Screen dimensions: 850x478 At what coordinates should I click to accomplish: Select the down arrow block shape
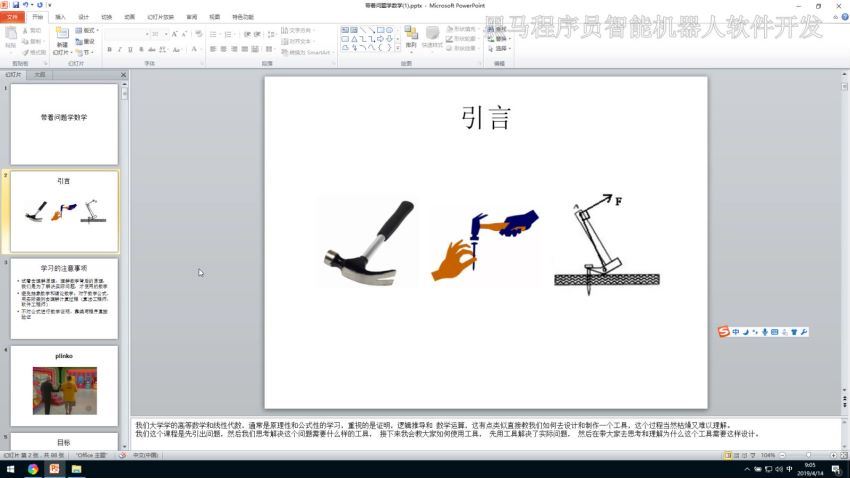(x=389, y=39)
